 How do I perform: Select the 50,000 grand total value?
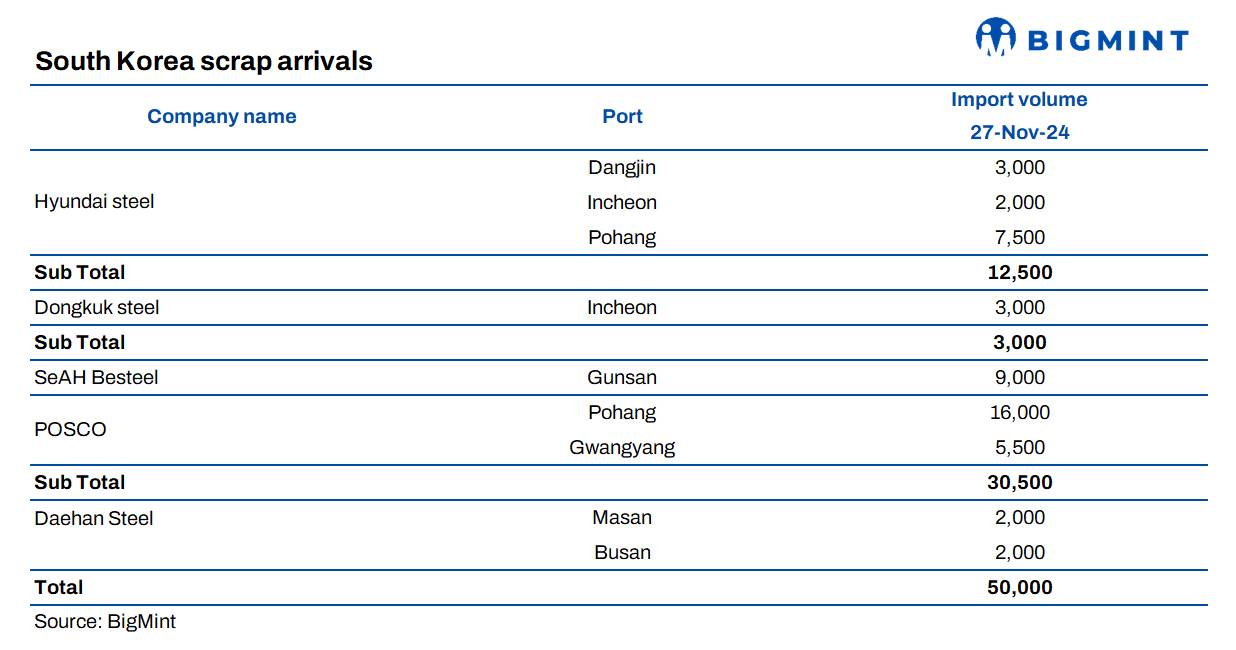1019,587
